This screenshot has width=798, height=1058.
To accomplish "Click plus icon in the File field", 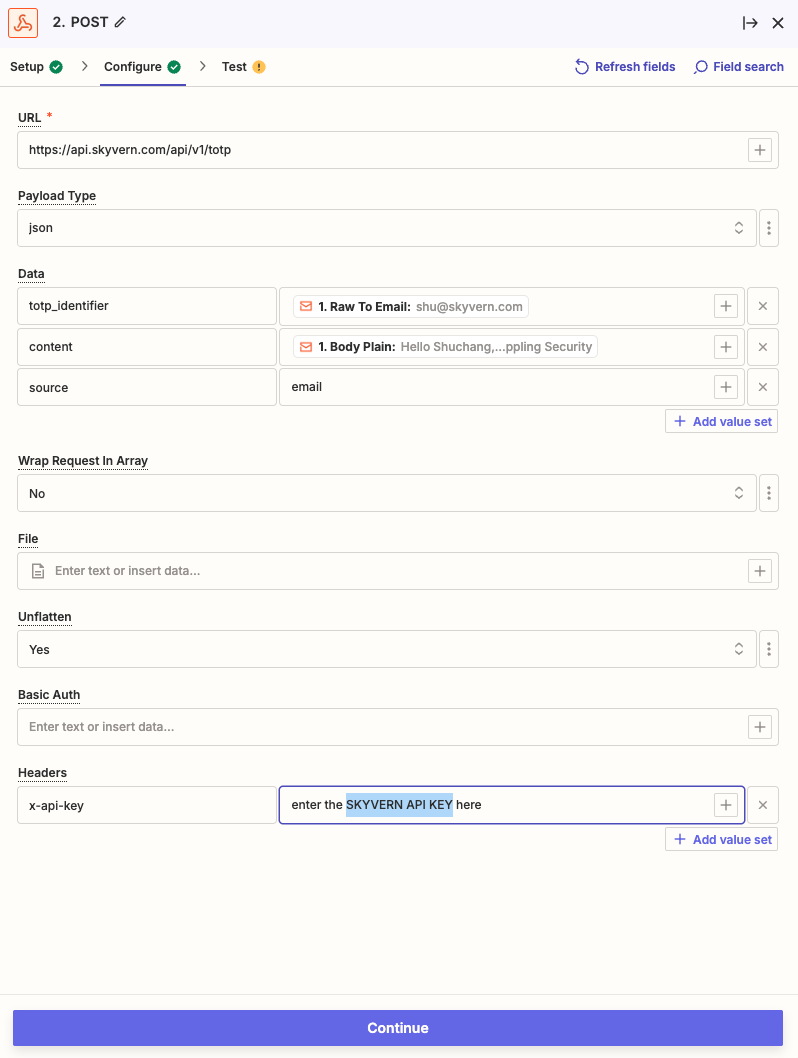I will click(x=760, y=571).
